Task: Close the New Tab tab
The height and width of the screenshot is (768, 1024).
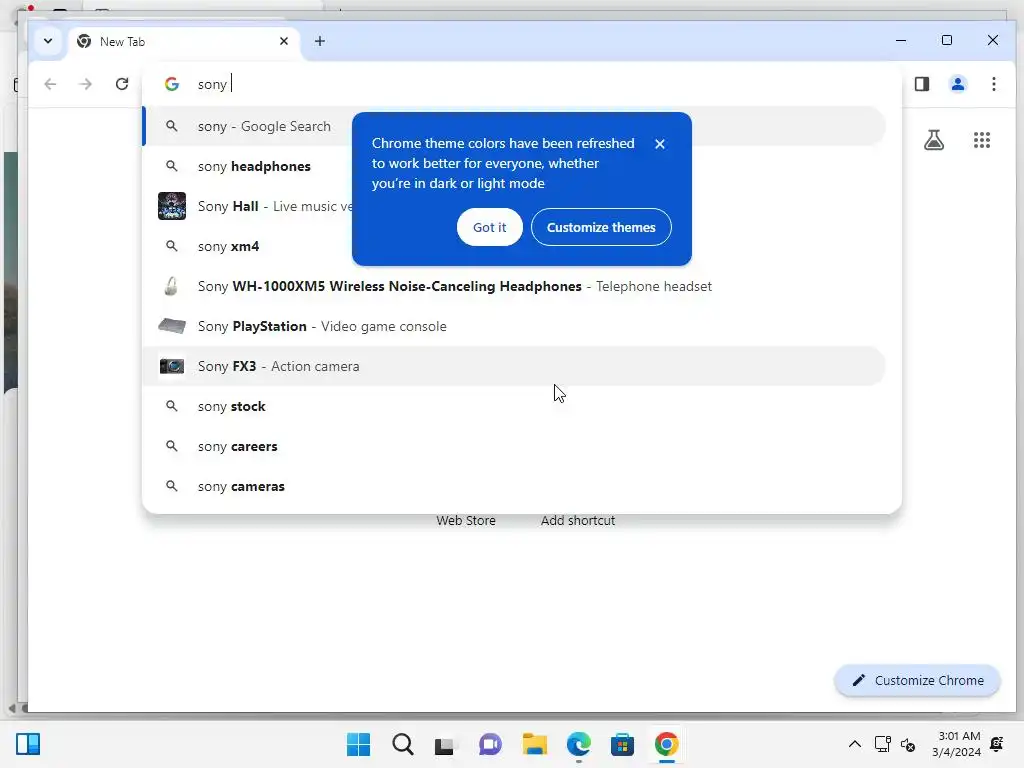Action: pyautogui.click(x=283, y=41)
